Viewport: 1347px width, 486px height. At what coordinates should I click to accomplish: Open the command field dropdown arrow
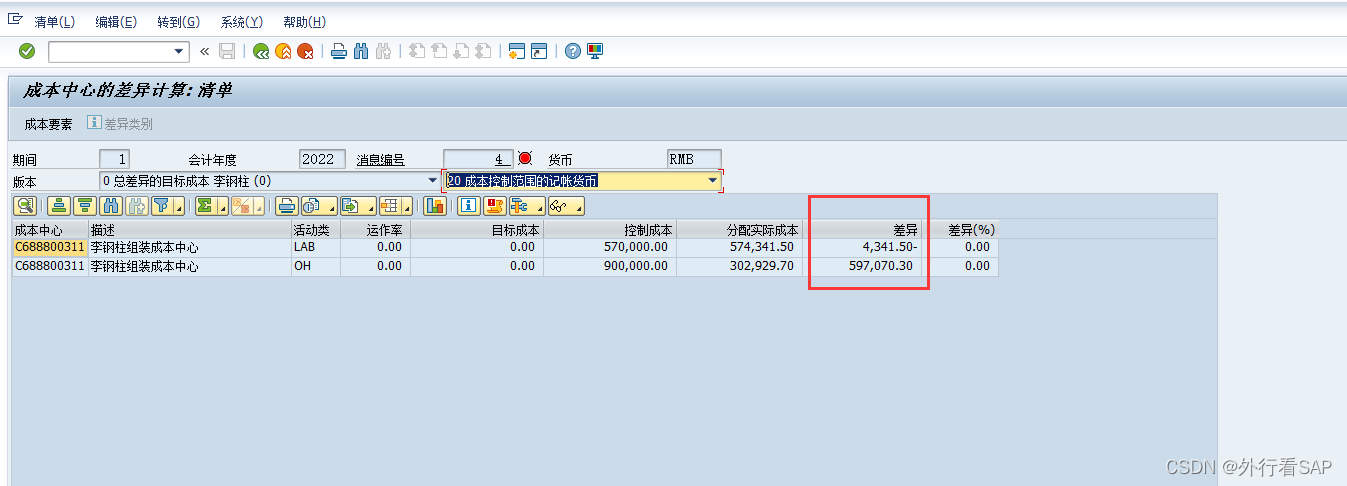[x=180, y=51]
